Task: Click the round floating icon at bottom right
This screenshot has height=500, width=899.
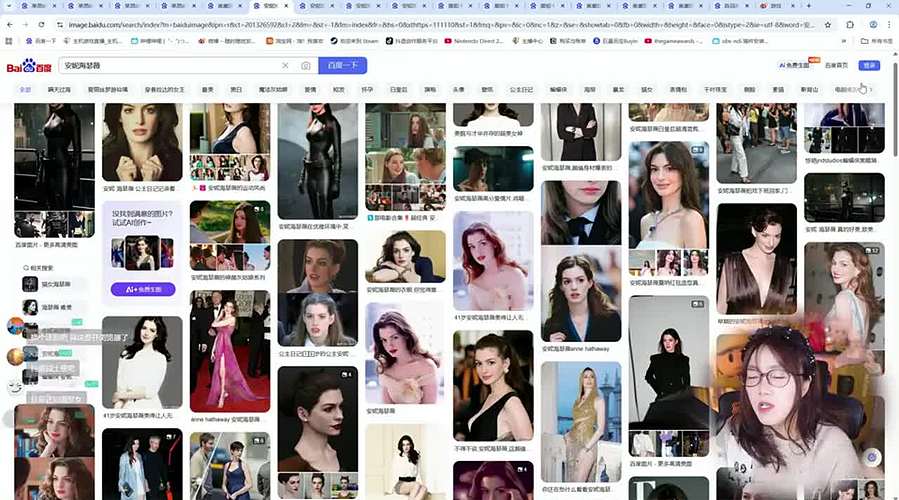Action: 872,457
